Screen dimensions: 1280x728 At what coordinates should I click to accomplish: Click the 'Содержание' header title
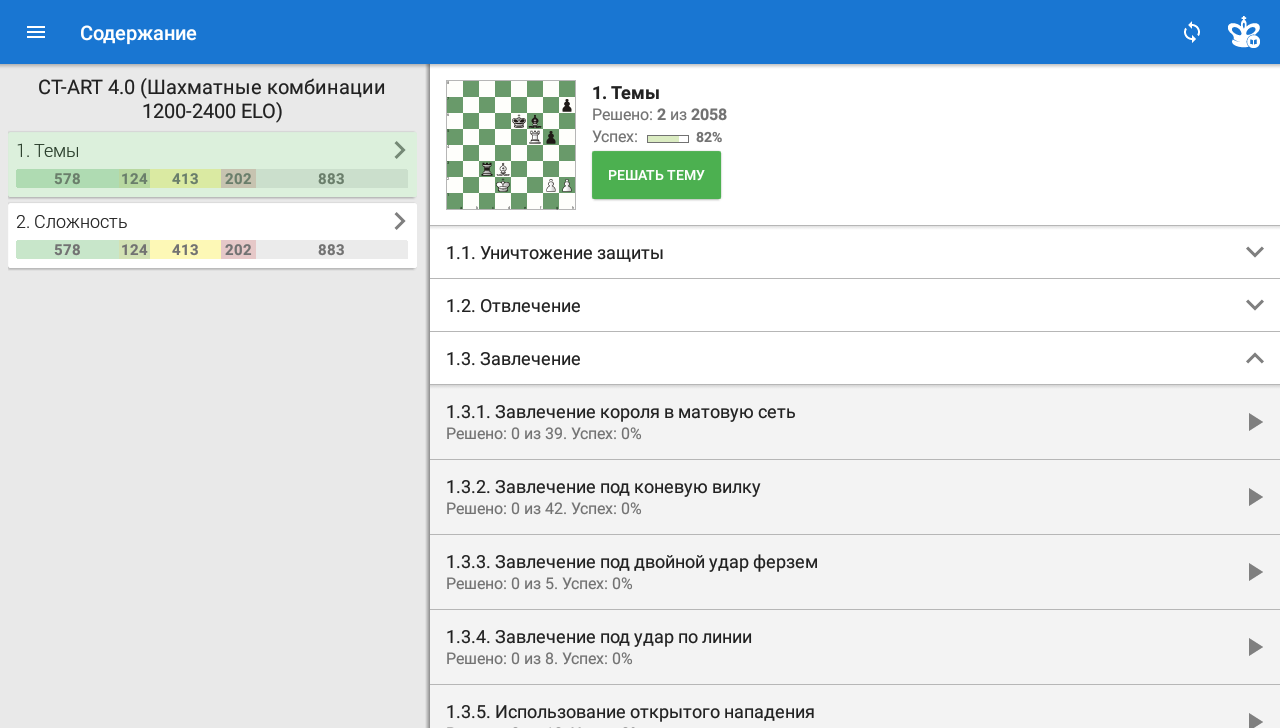pyautogui.click(x=138, y=33)
